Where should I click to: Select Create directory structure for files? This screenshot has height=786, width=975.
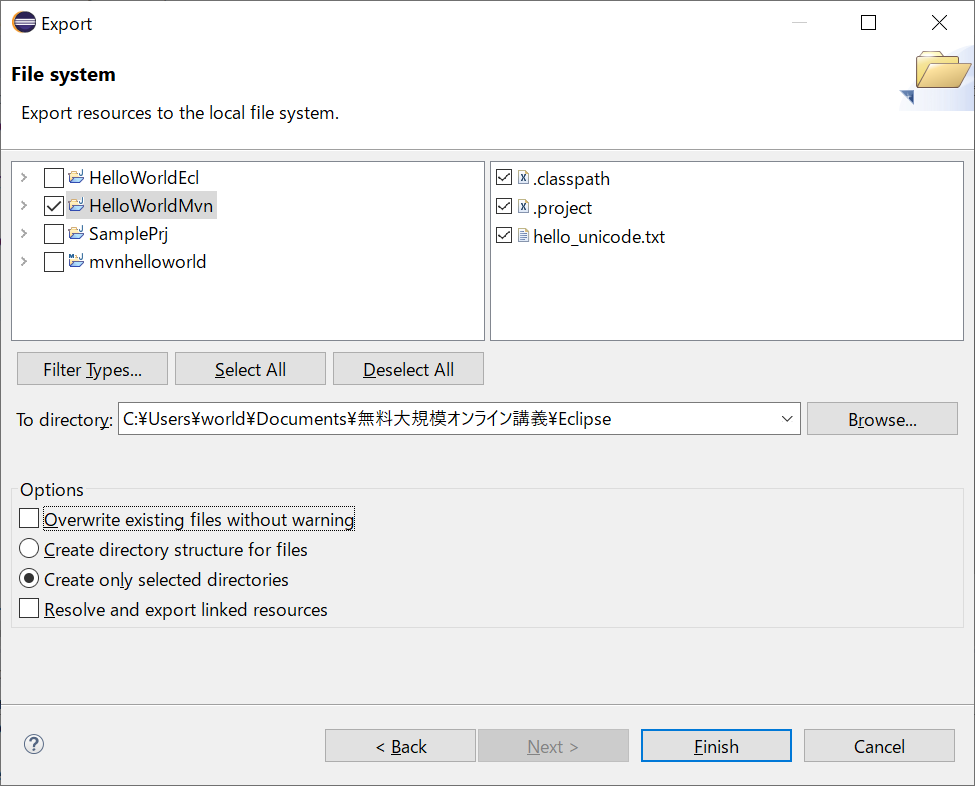(x=29, y=548)
